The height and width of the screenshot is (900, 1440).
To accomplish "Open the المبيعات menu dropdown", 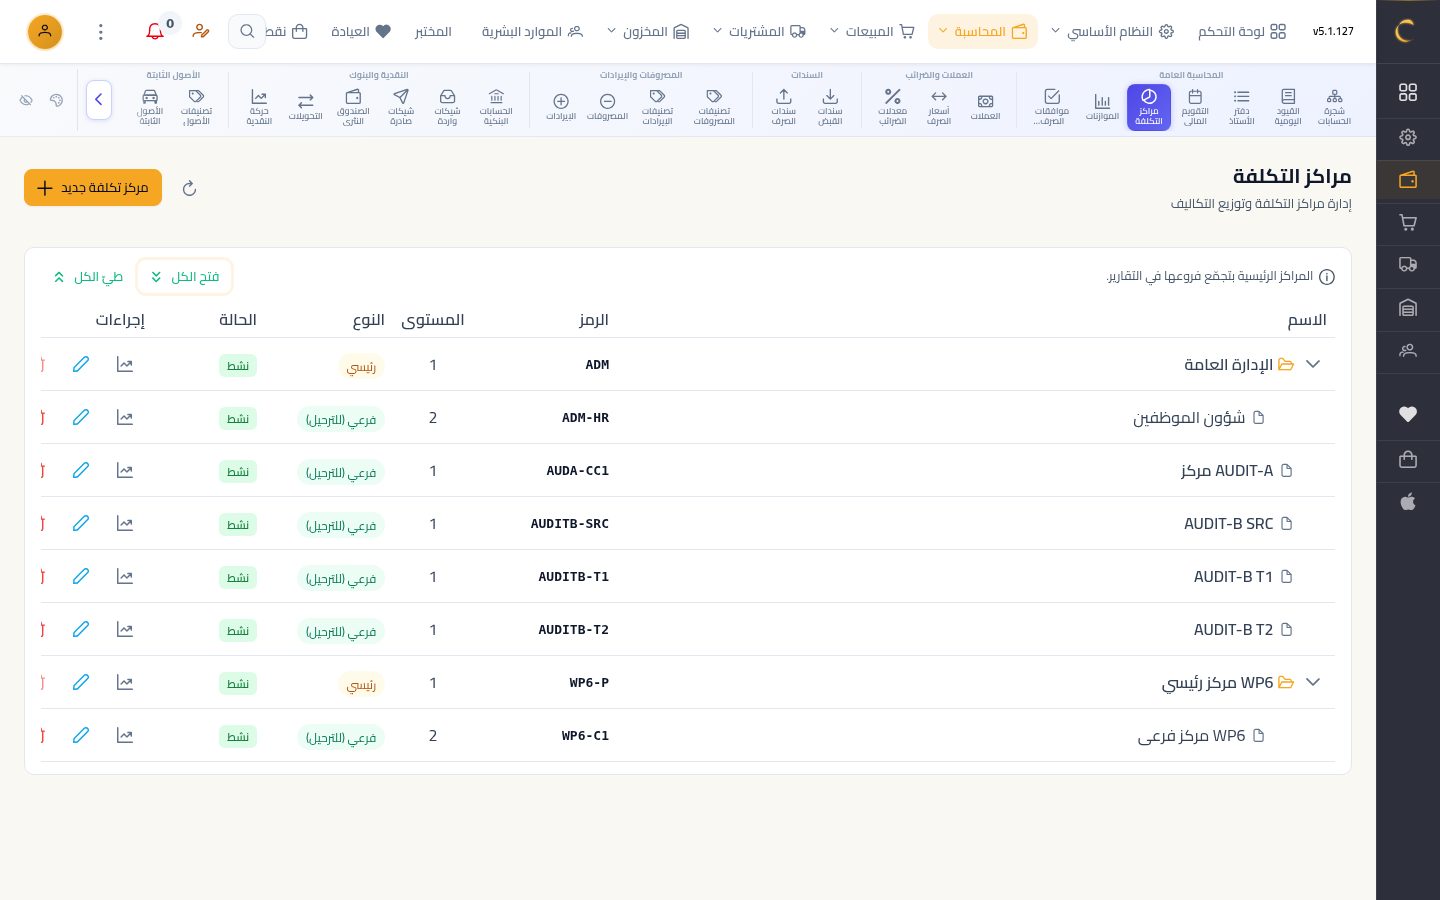I will click(872, 32).
